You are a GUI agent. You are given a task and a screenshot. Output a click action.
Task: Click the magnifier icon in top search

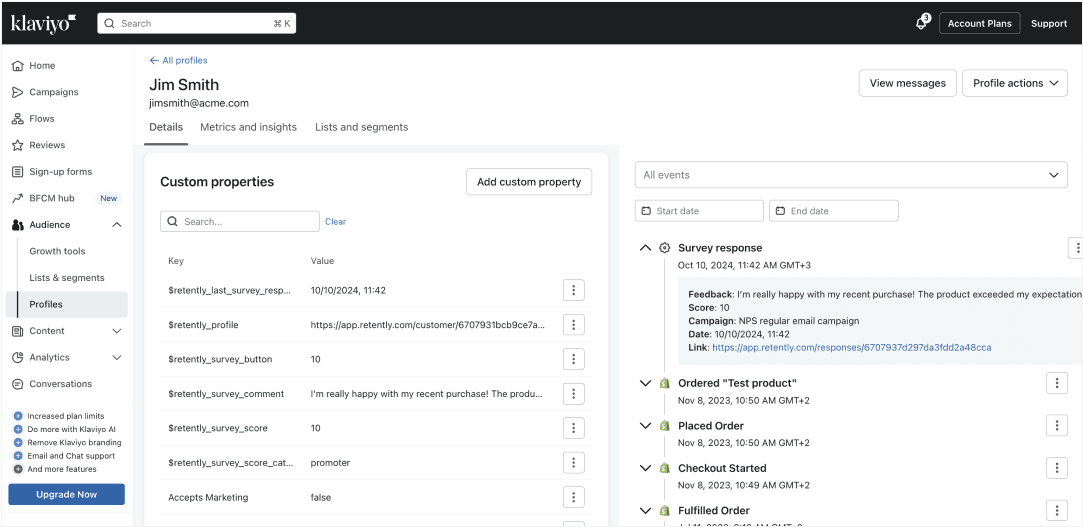(x=109, y=23)
